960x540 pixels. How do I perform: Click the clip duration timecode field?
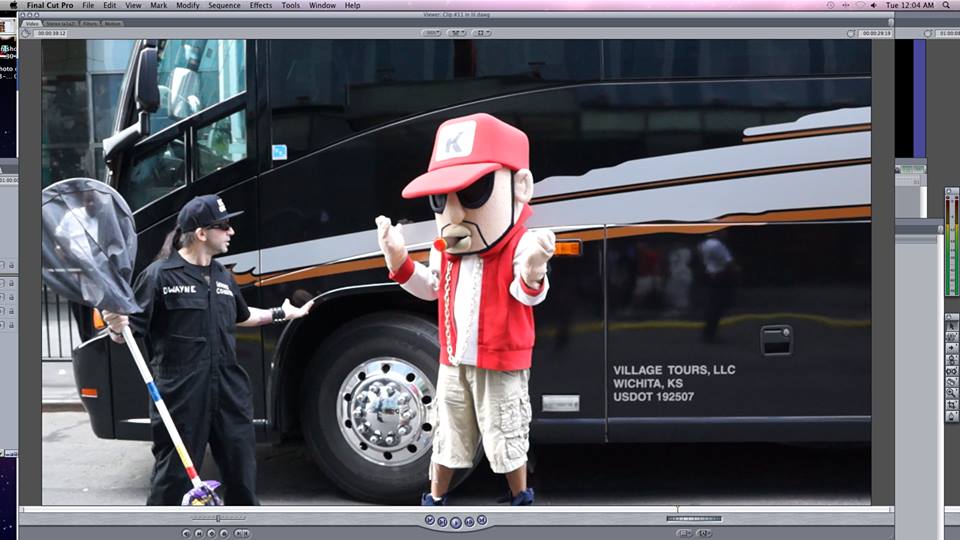pos(51,33)
